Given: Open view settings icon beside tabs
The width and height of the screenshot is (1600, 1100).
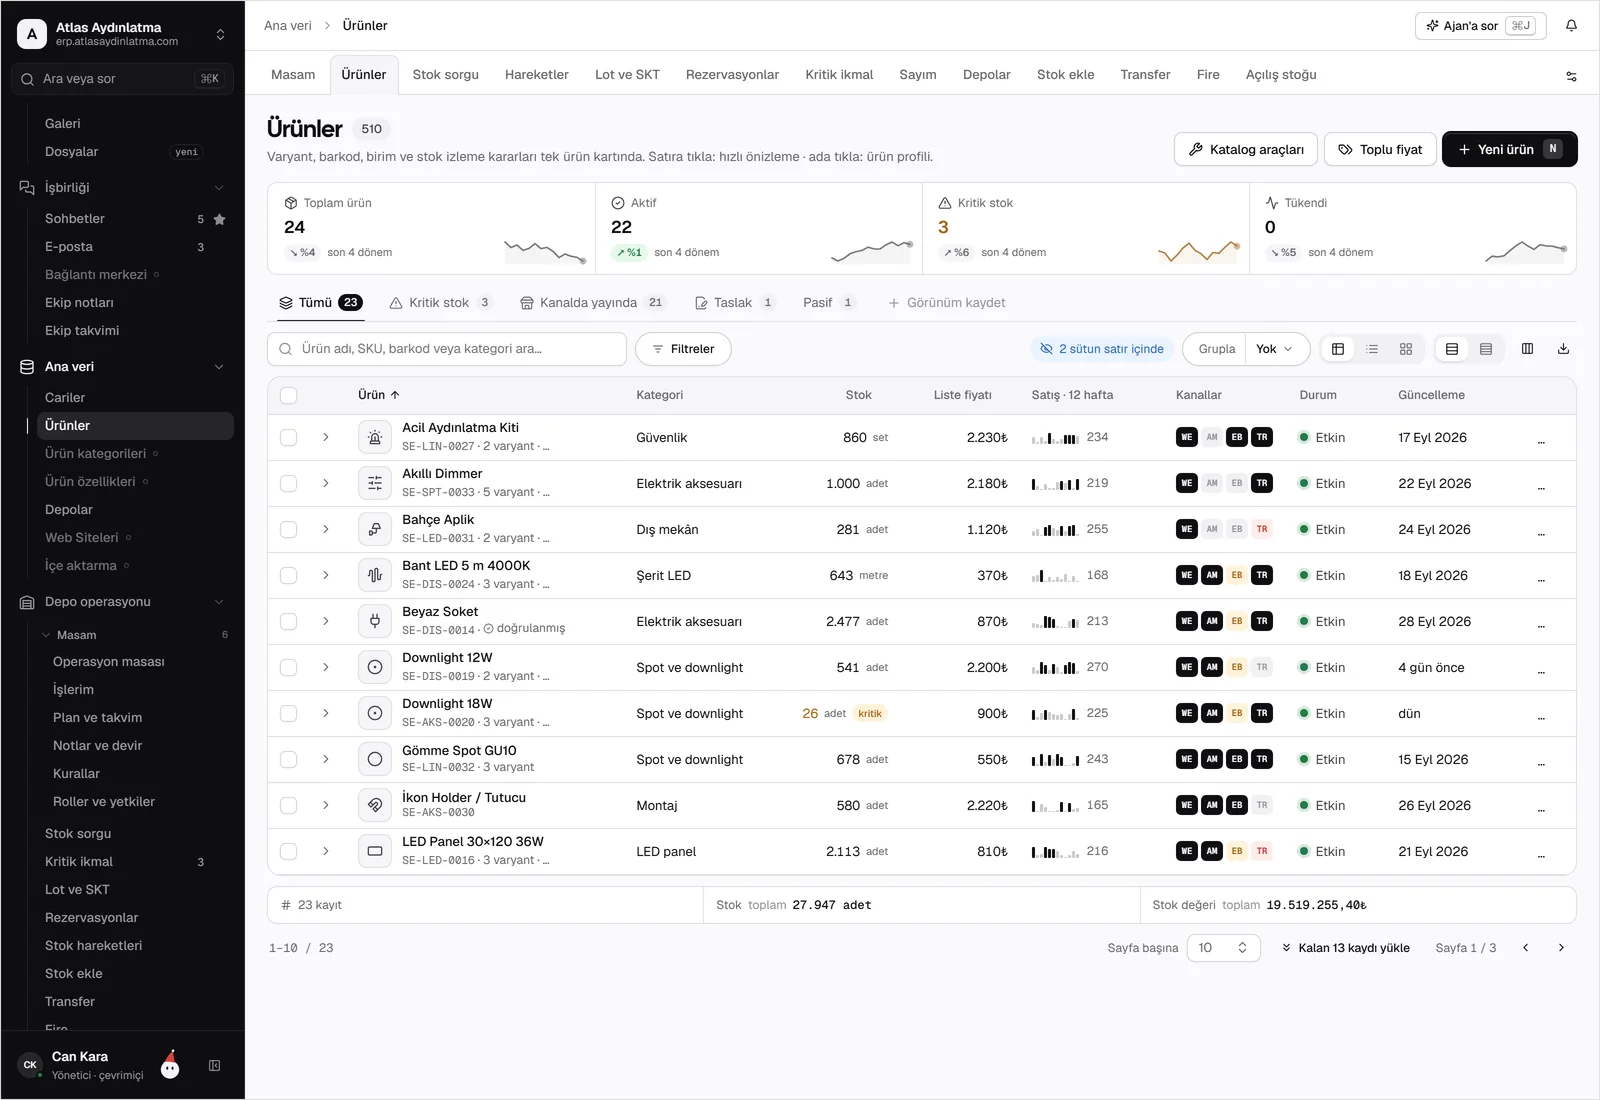Looking at the screenshot, I should (x=1571, y=76).
